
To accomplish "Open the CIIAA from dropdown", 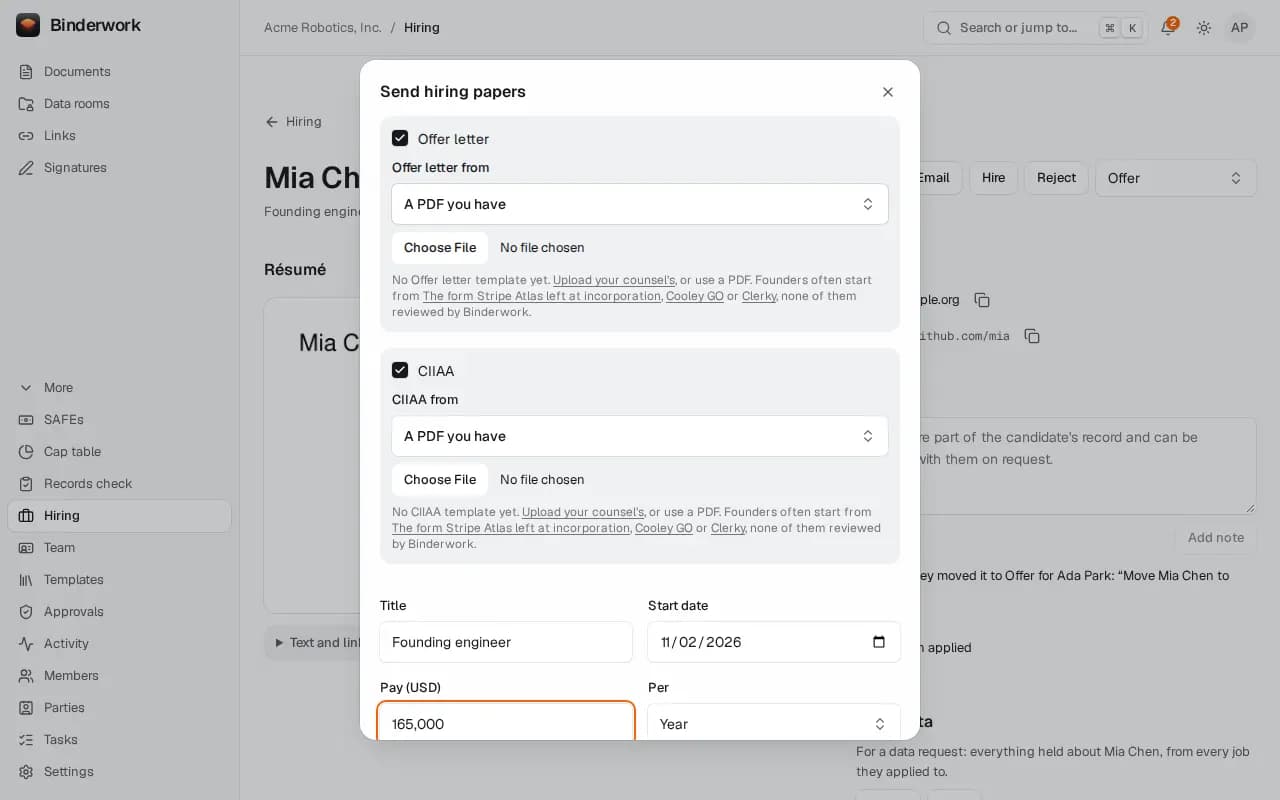I will [x=640, y=436].
